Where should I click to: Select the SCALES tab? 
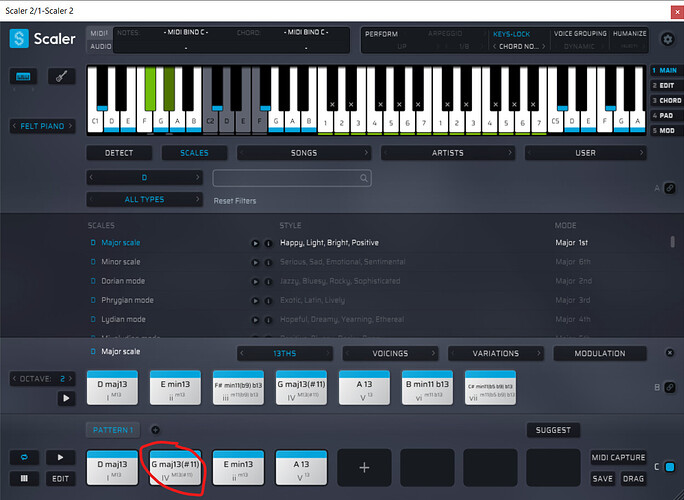pos(194,153)
